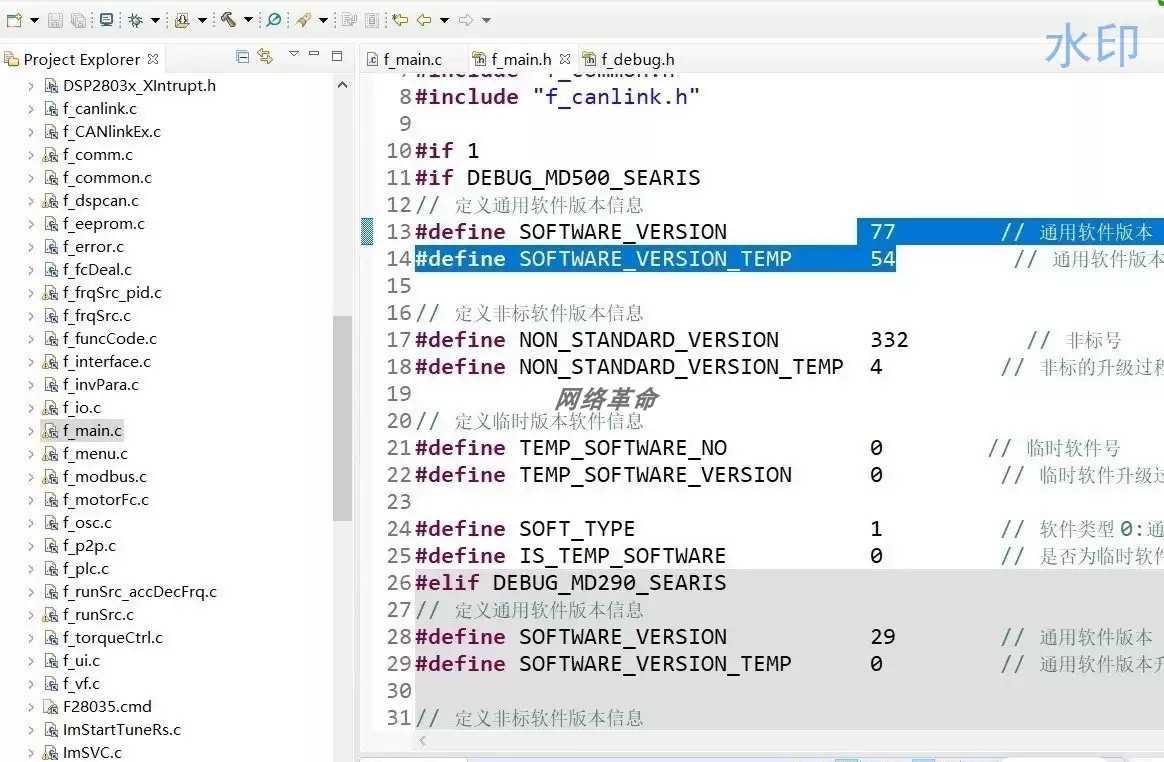Click the New file toolbar icon

coord(14,20)
